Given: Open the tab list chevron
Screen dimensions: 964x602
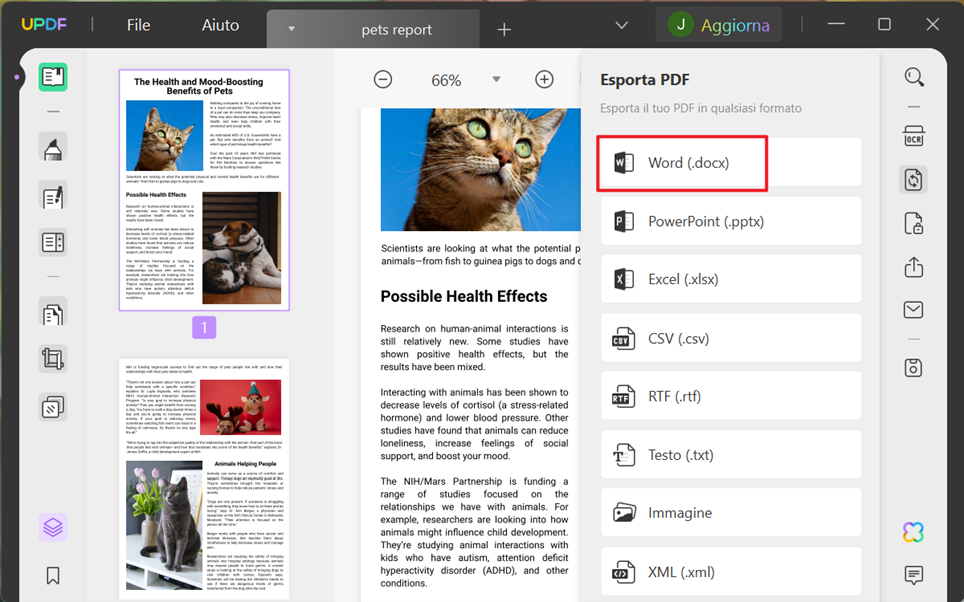Looking at the screenshot, I should pos(622,25).
